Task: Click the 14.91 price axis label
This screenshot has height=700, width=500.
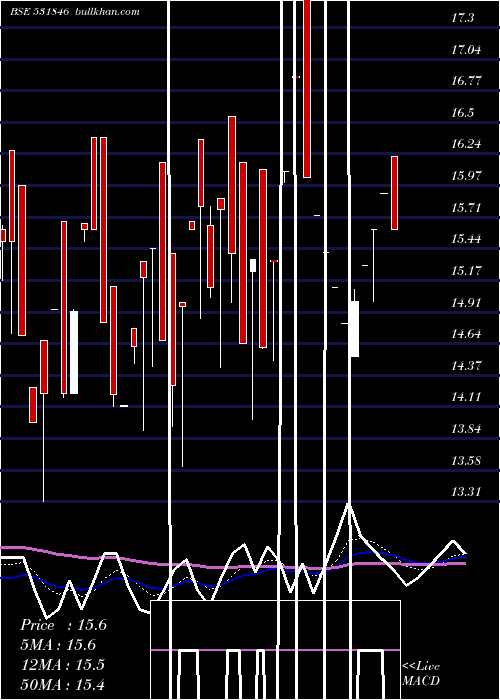Action: 466,303
